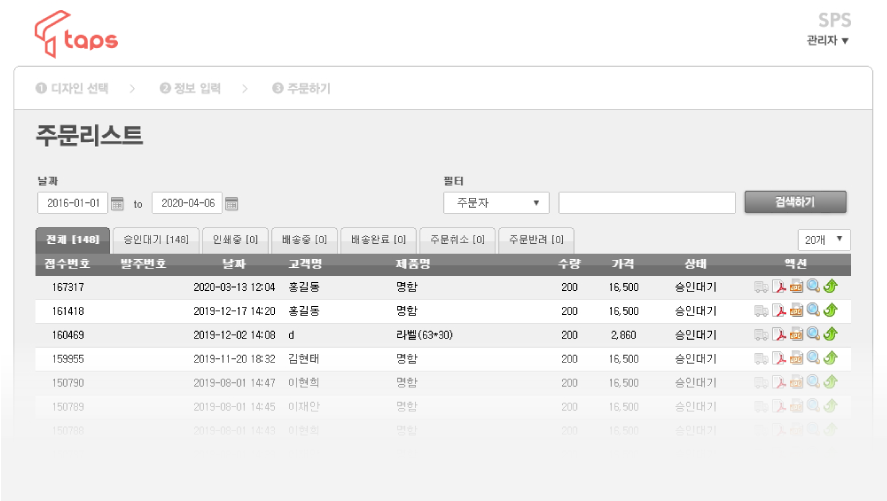Focus the filter search text field

tap(647, 202)
